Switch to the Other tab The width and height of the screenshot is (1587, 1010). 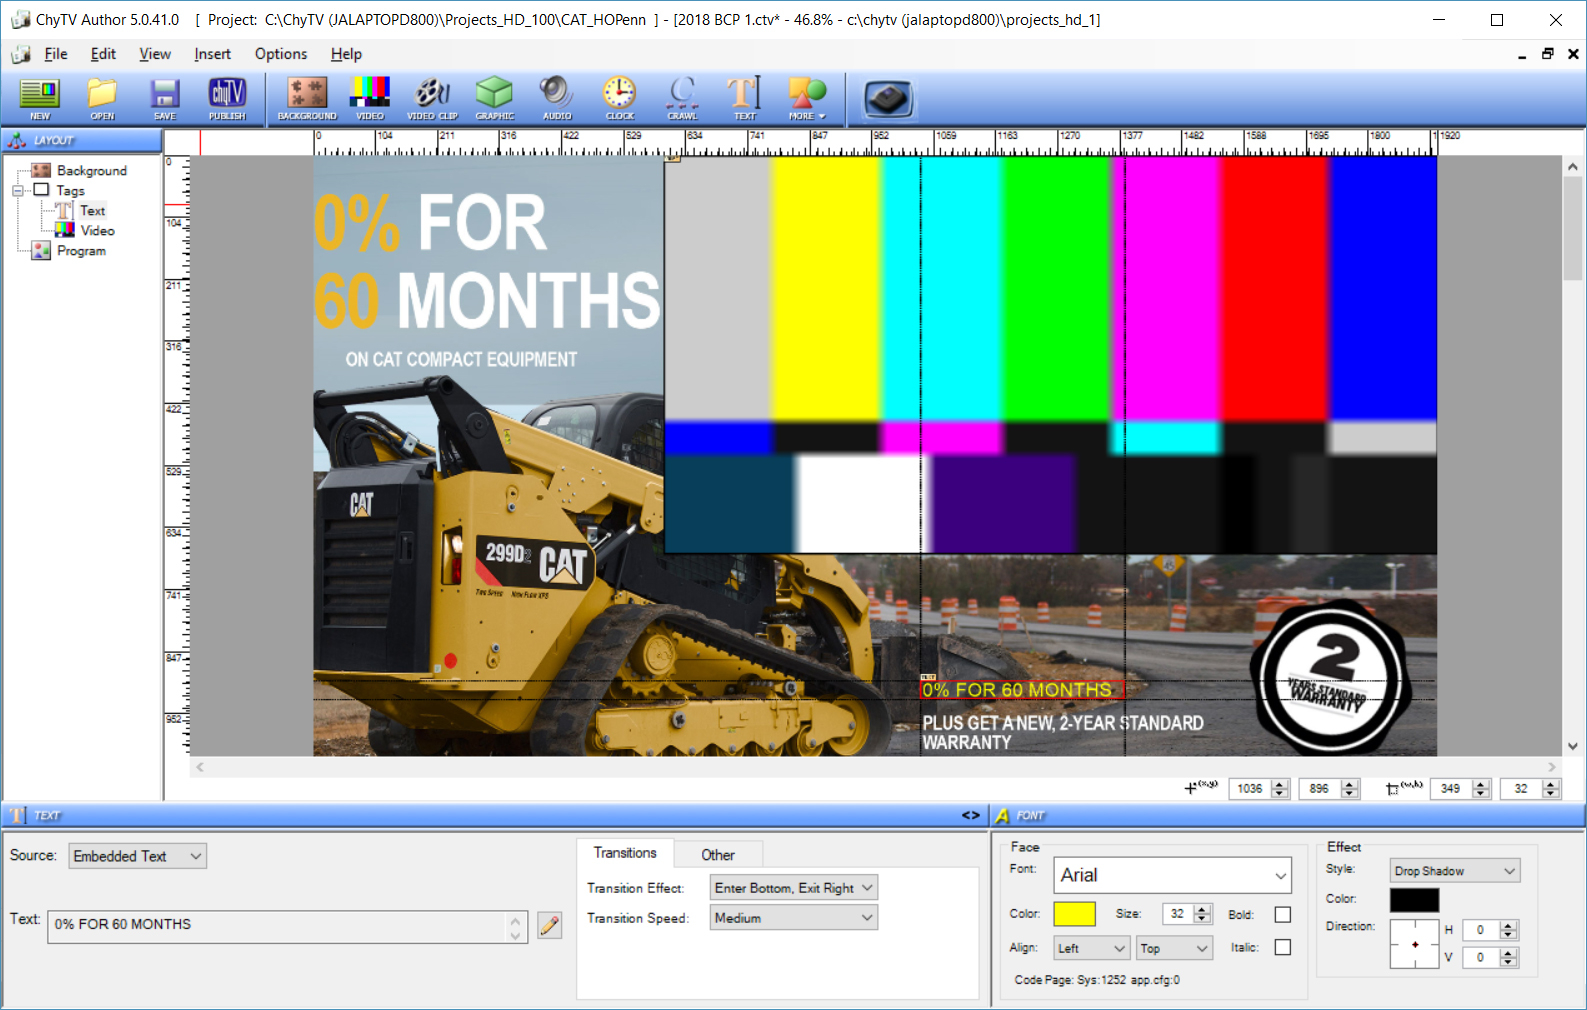click(x=718, y=855)
